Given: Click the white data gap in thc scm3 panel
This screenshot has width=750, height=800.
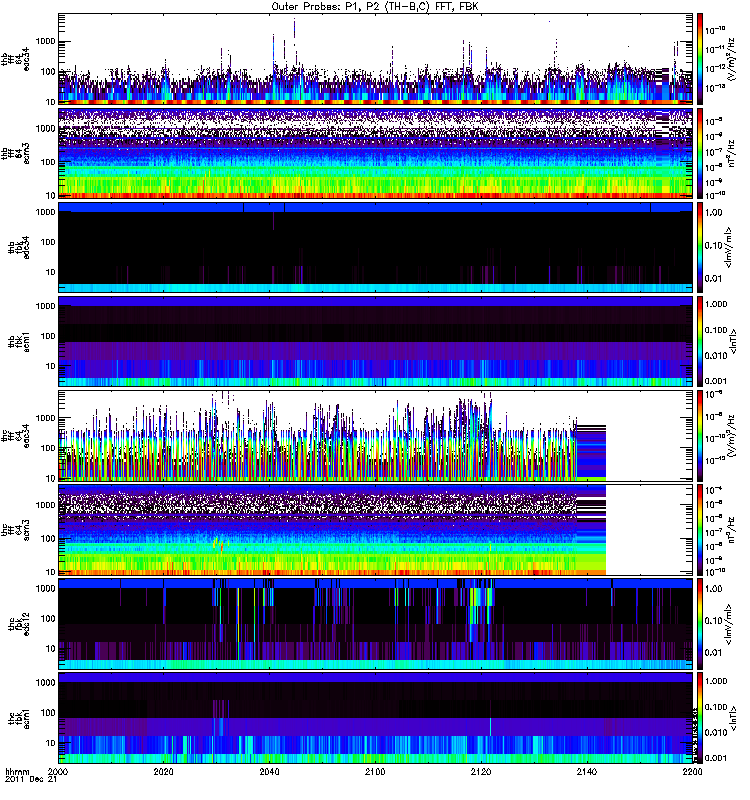Looking at the screenshot, I should [650, 528].
